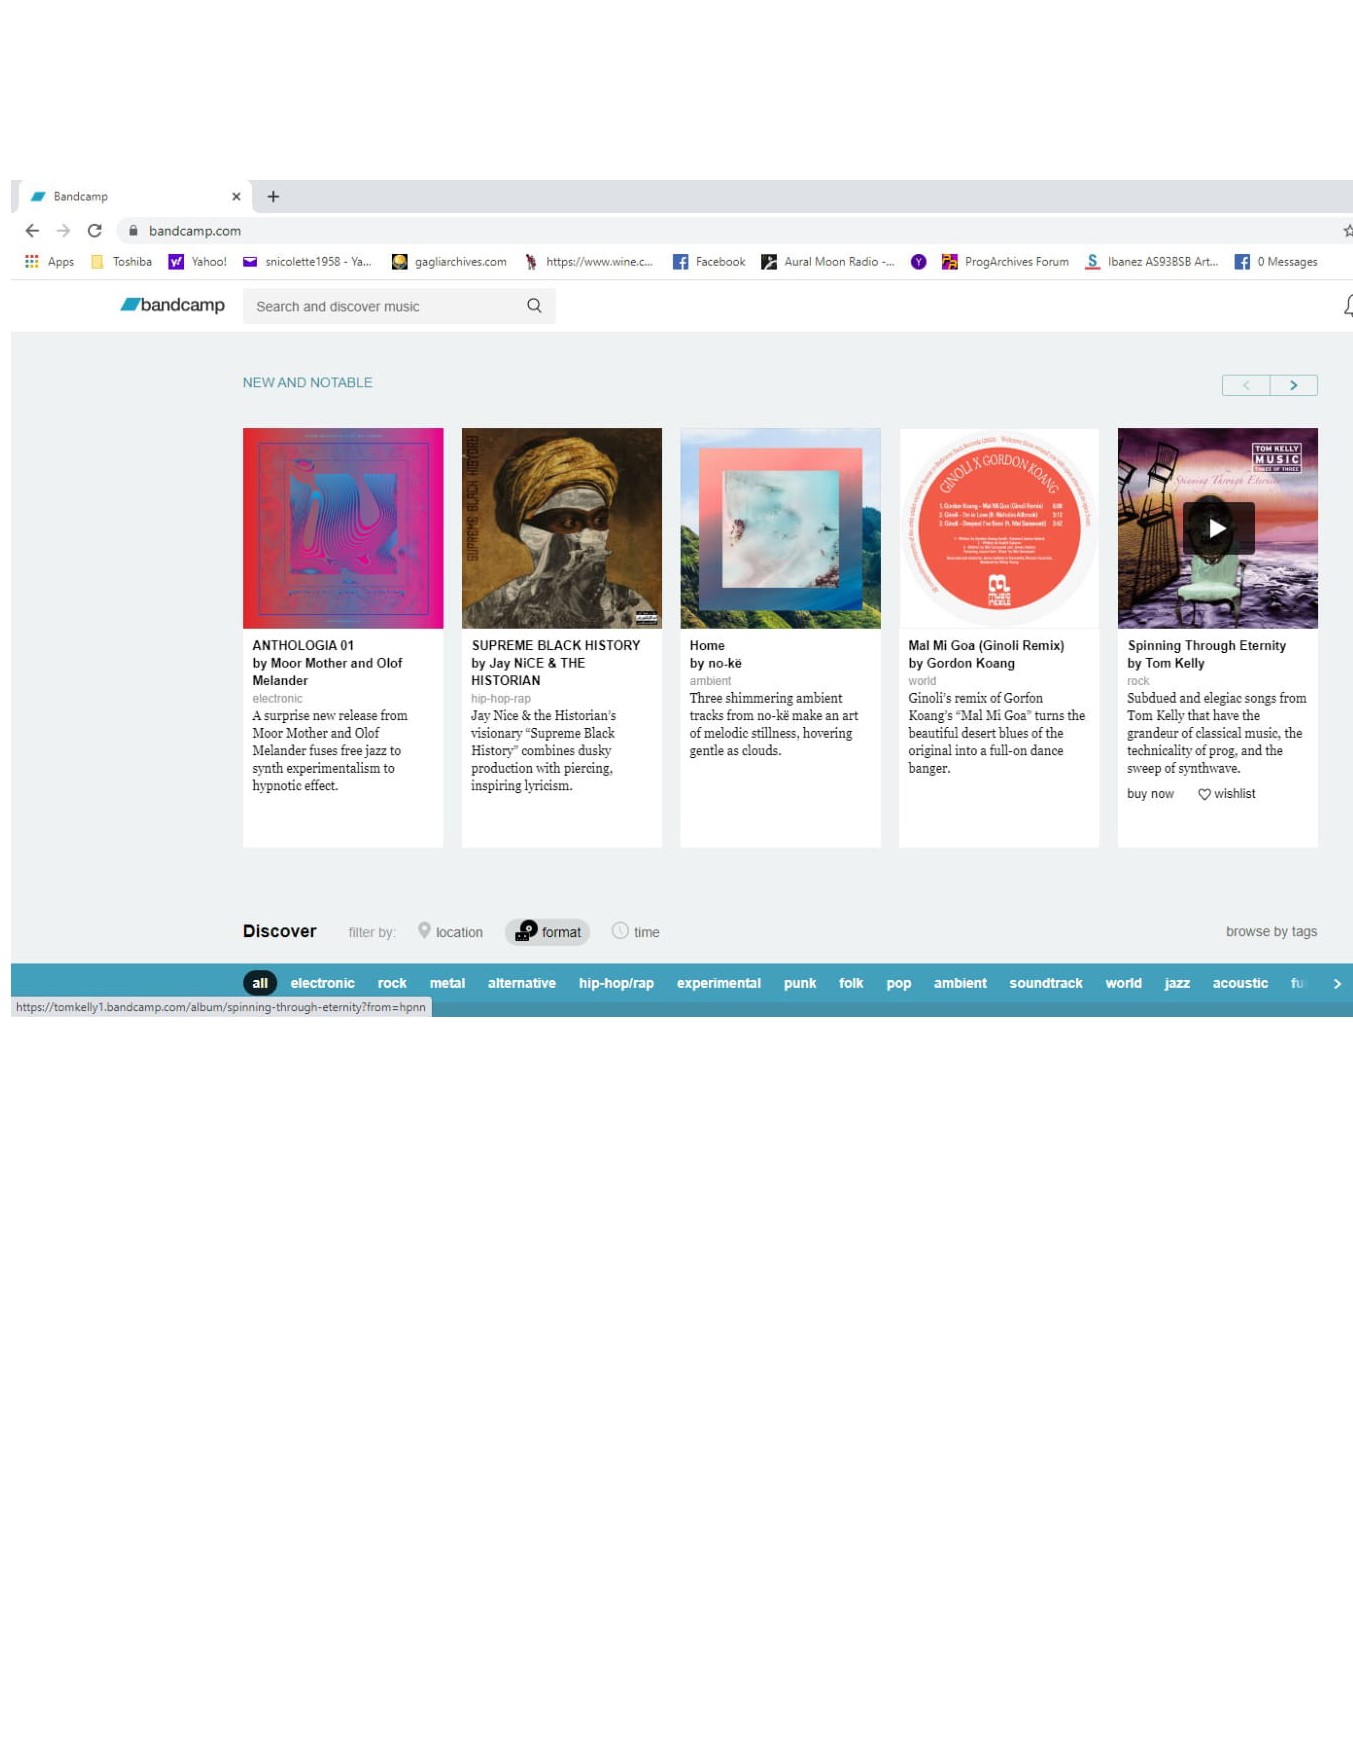Open a new browser tab

tap(273, 197)
